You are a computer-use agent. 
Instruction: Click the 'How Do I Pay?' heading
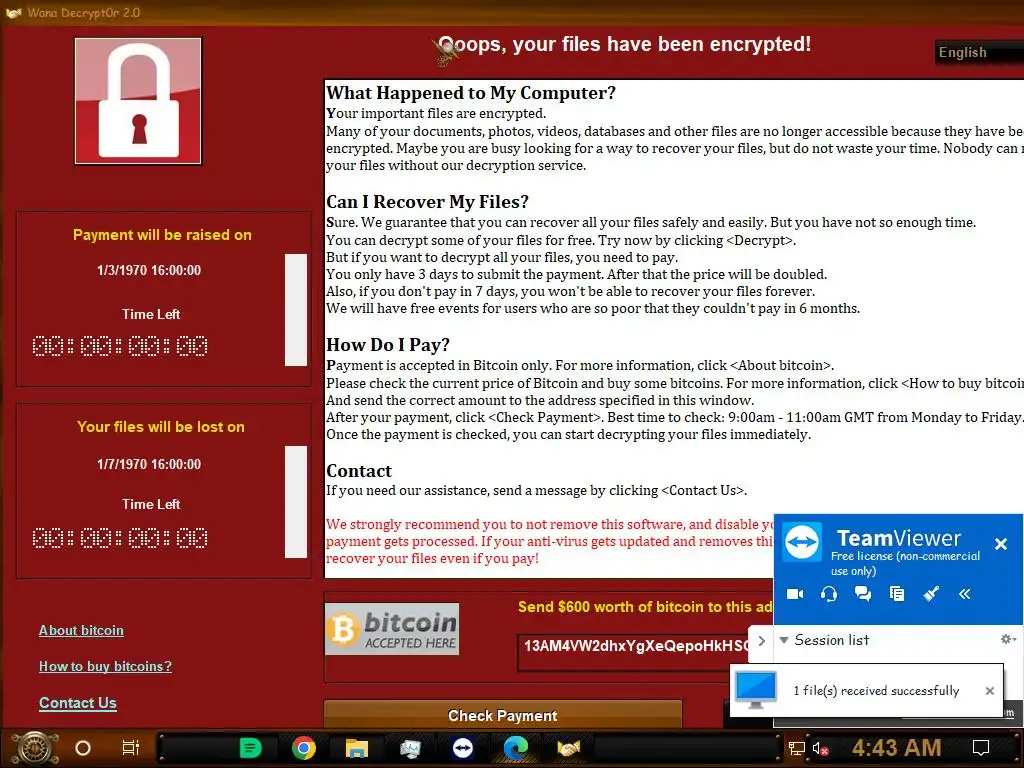coord(388,344)
